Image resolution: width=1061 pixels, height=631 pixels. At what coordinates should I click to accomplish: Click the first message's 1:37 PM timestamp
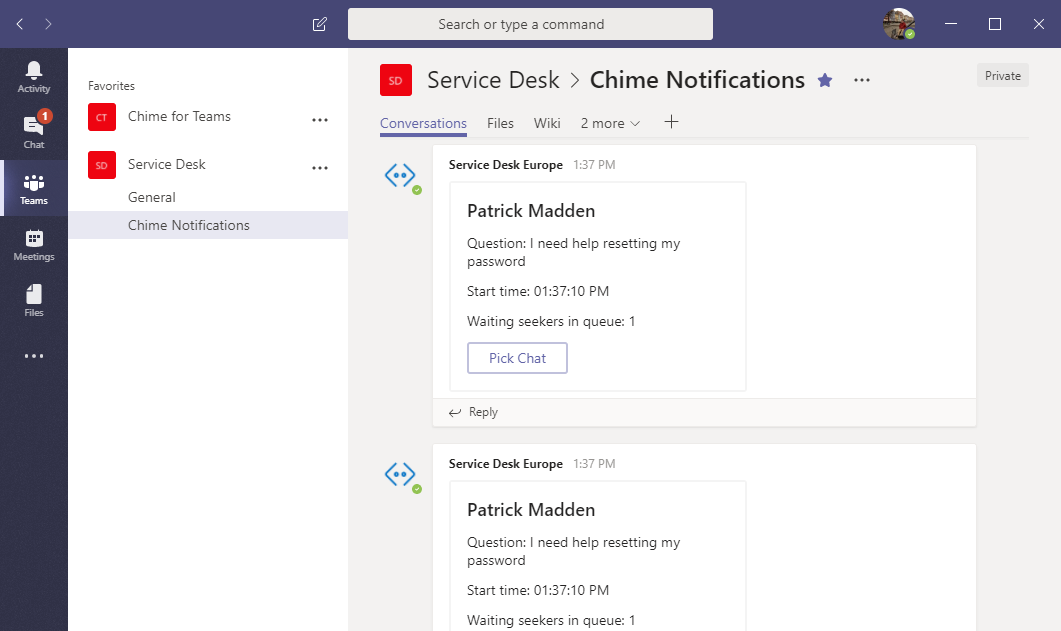click(594, 165)
